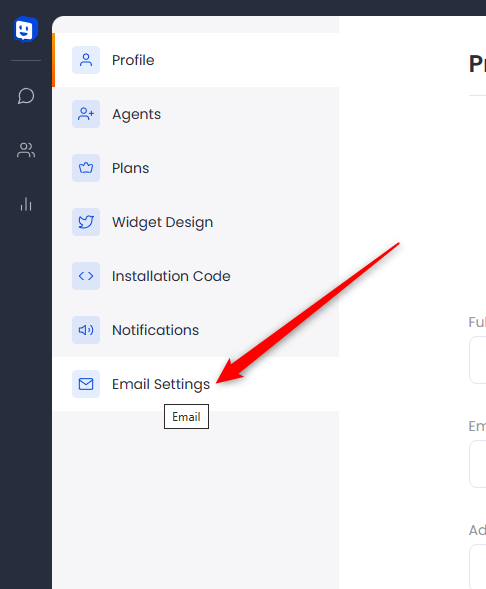Open the analytics bar chart icon
The height and width of the screenshot is (589, 486).
click(x=26, y=204)
